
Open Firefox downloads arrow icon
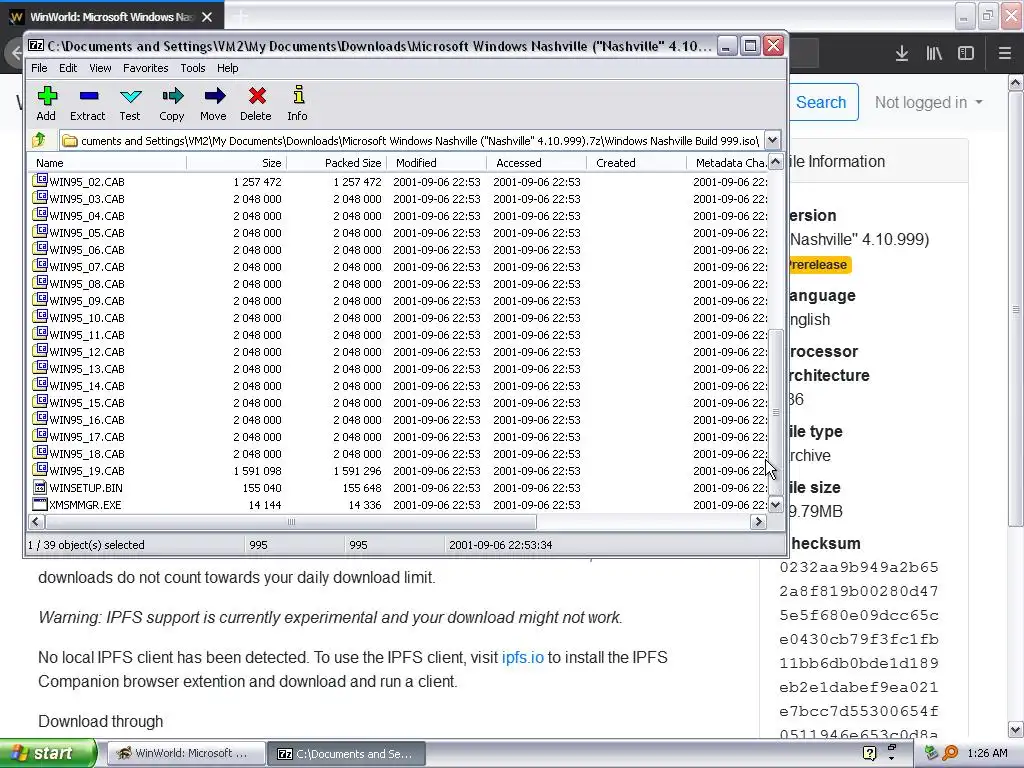click(902, 53)
